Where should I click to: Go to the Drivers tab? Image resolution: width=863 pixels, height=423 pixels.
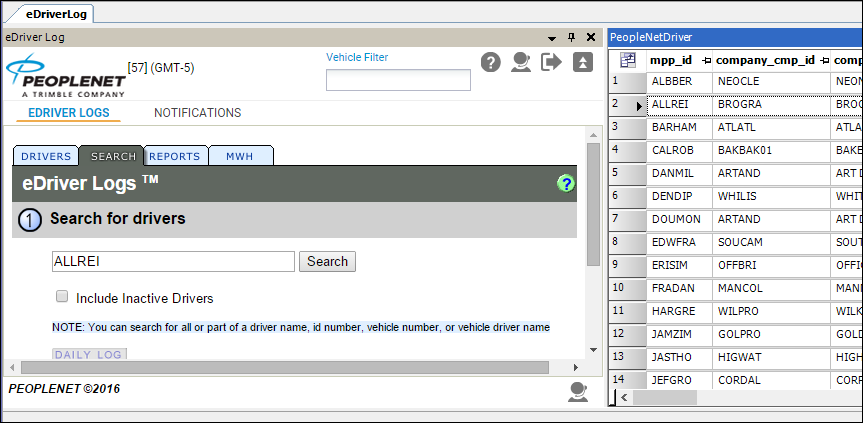point(46,156)
